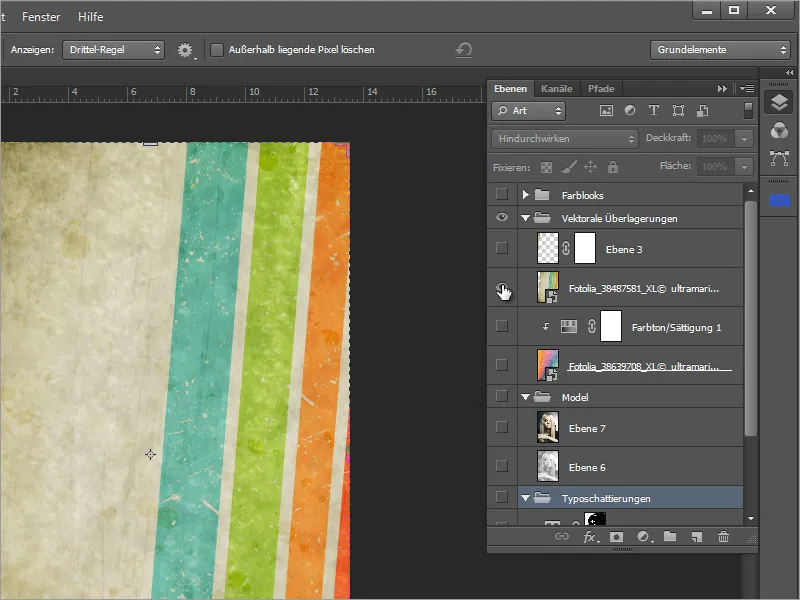This screenshot has height=600, width=800.
Task: Collapse panels double-arrow icon in Layers panel
Action: coord(722,89)
